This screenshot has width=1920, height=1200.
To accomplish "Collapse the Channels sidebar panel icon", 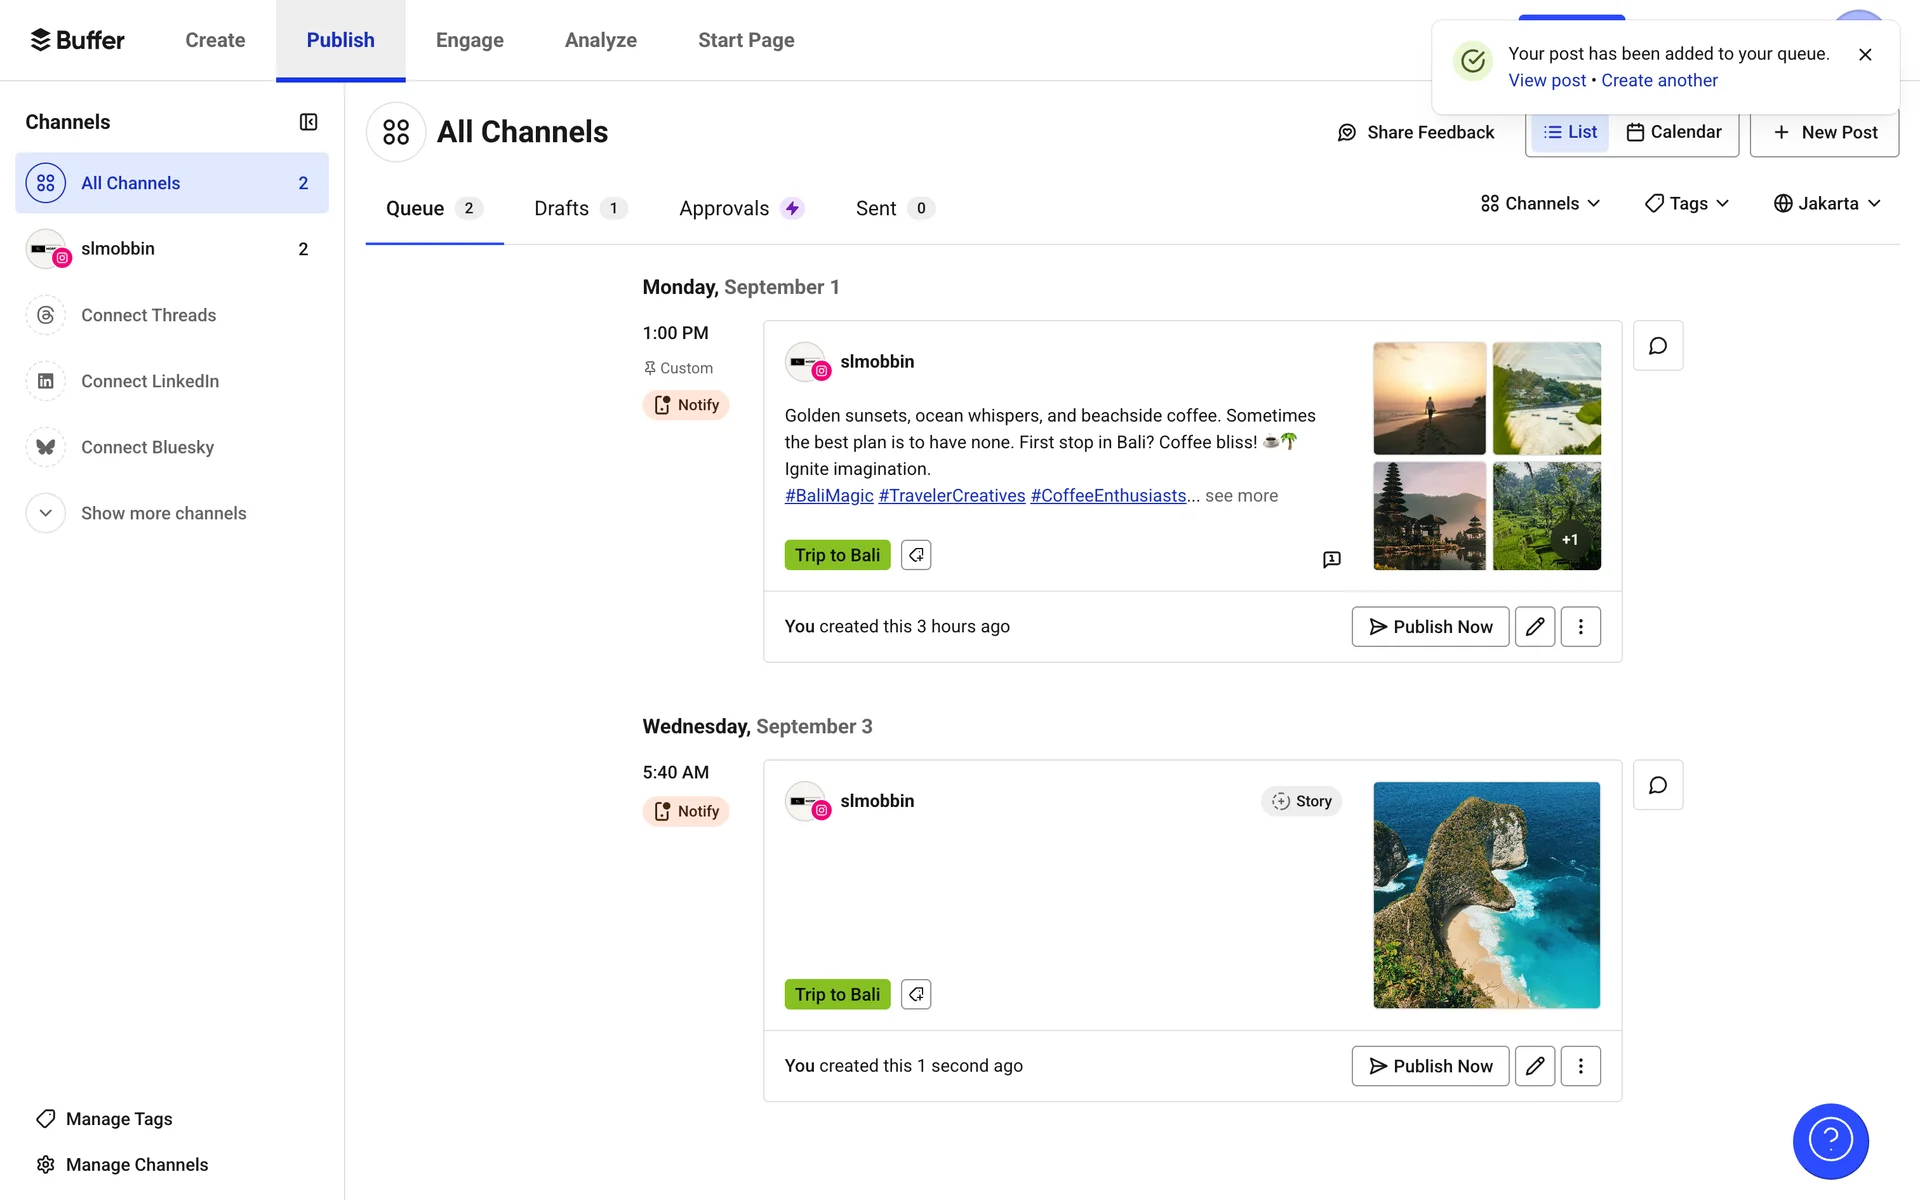I will coord(308,122).
